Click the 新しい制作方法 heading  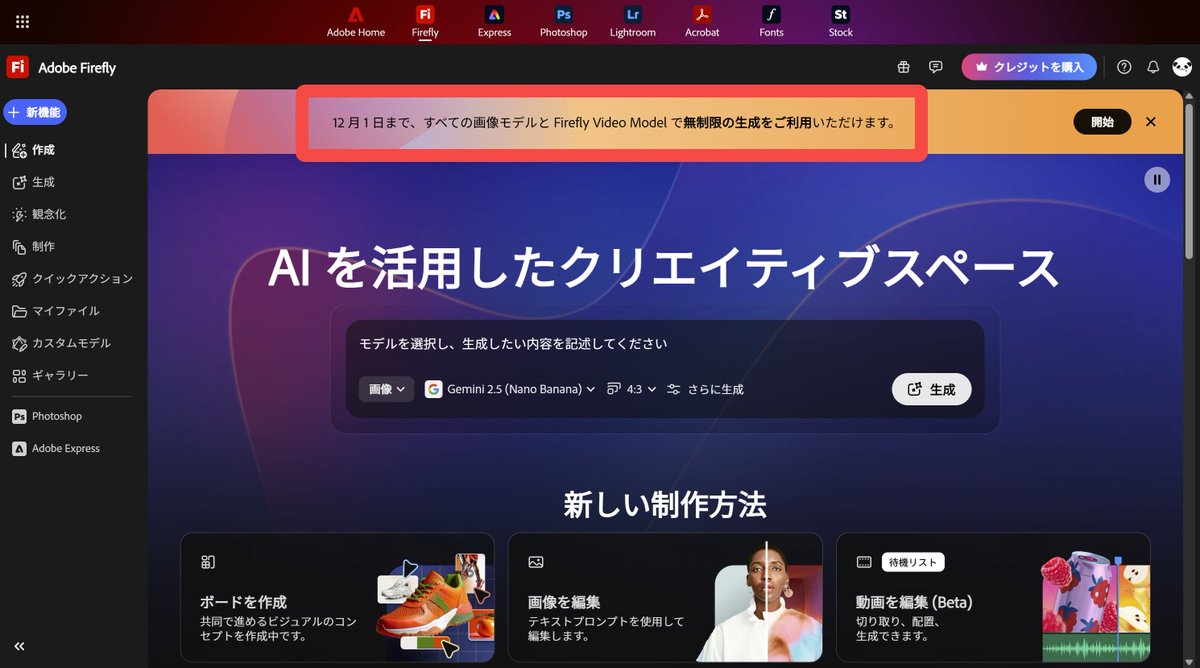tap(665, 505)
